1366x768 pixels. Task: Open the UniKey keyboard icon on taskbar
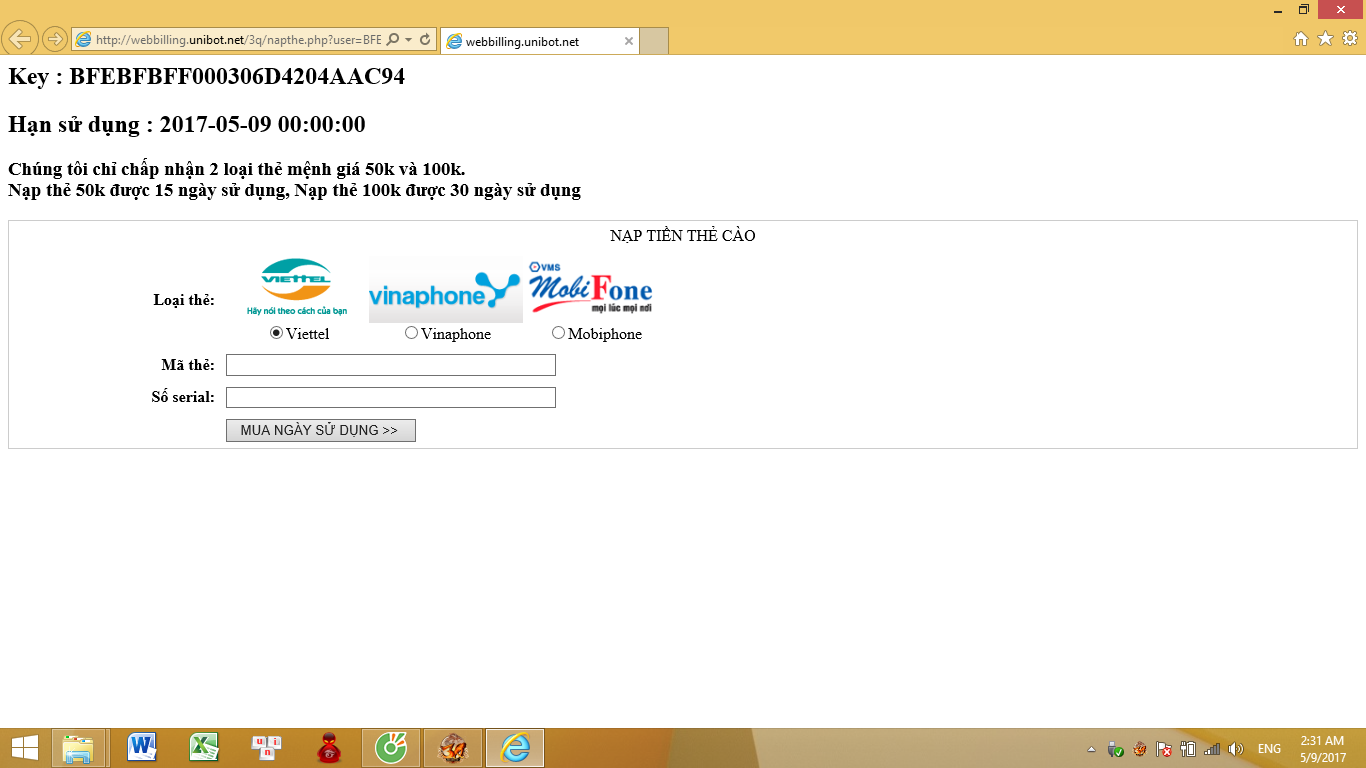click(x=266, y=748)
